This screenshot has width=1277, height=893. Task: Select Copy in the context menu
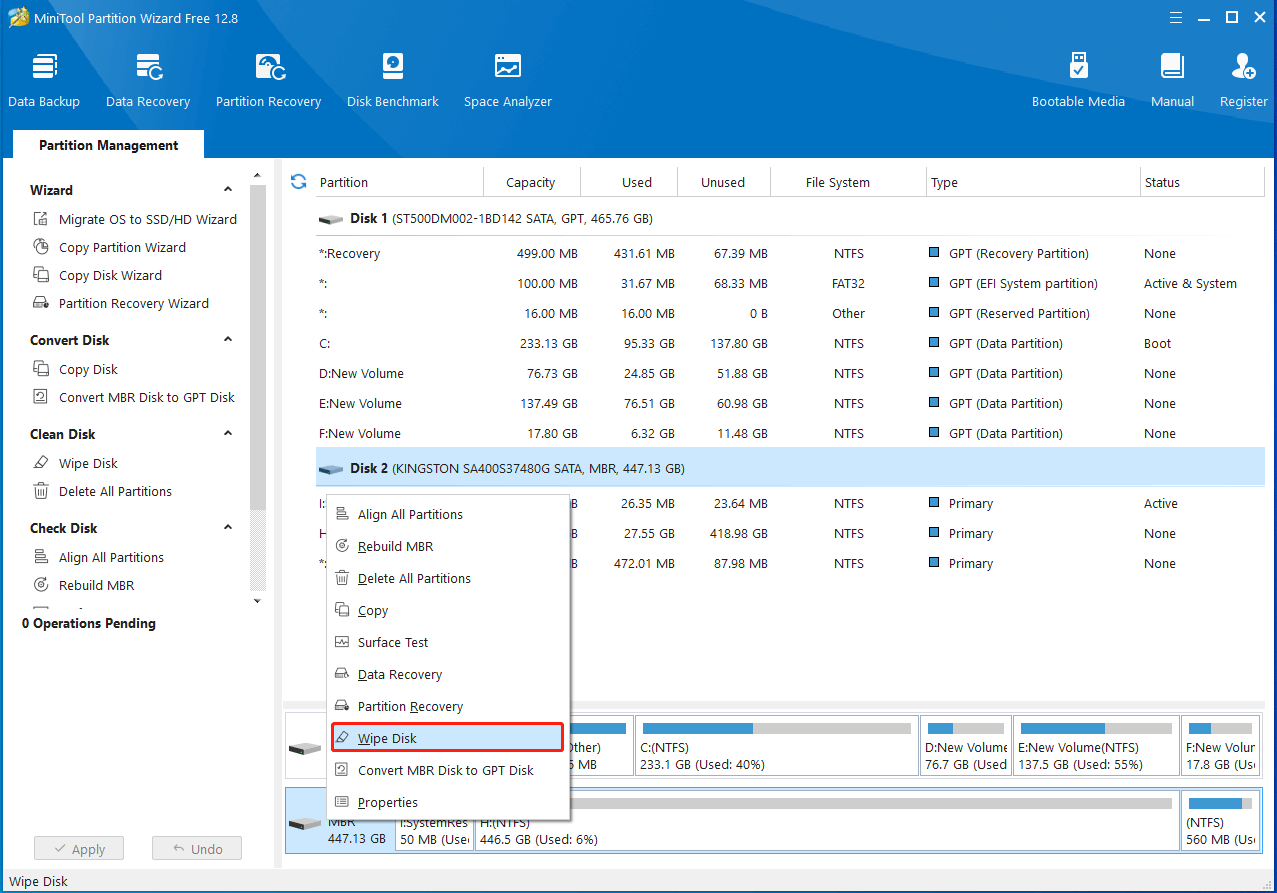click(x=448, y=610)
